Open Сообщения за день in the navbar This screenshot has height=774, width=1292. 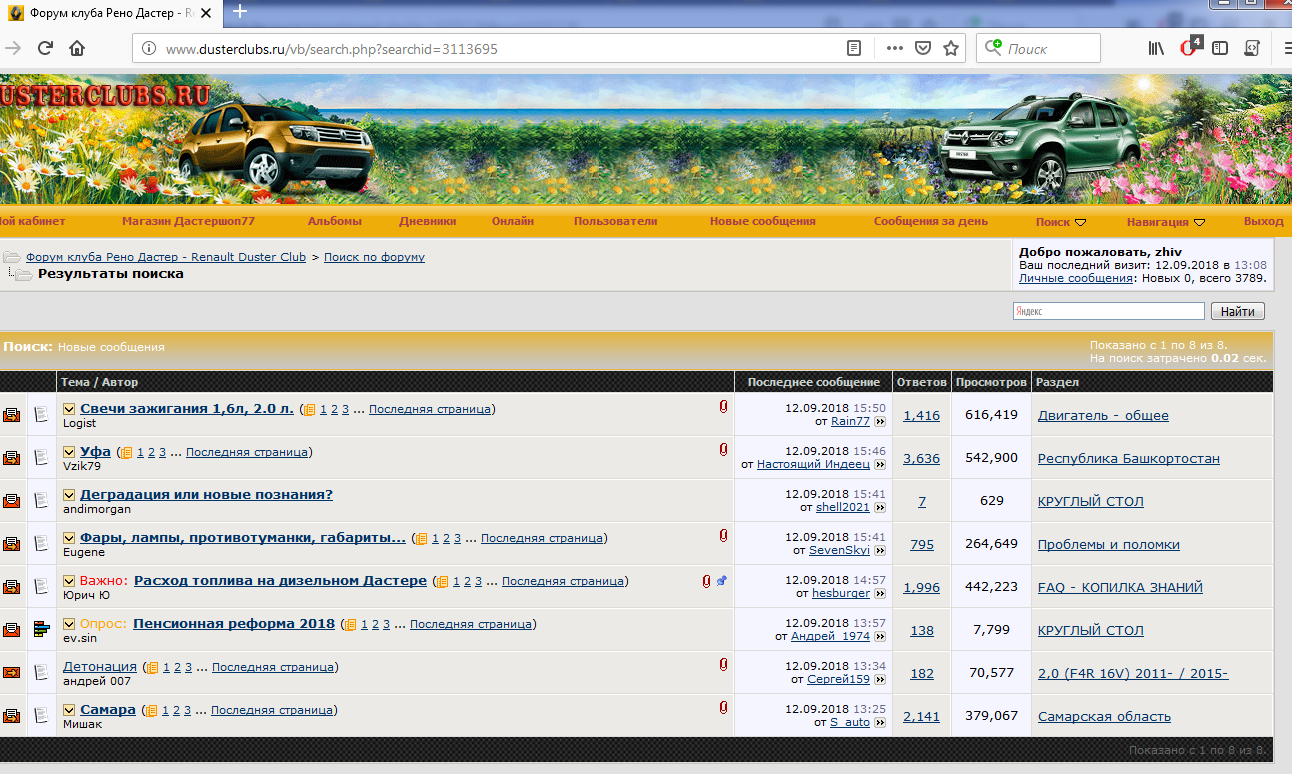point(931,221)
